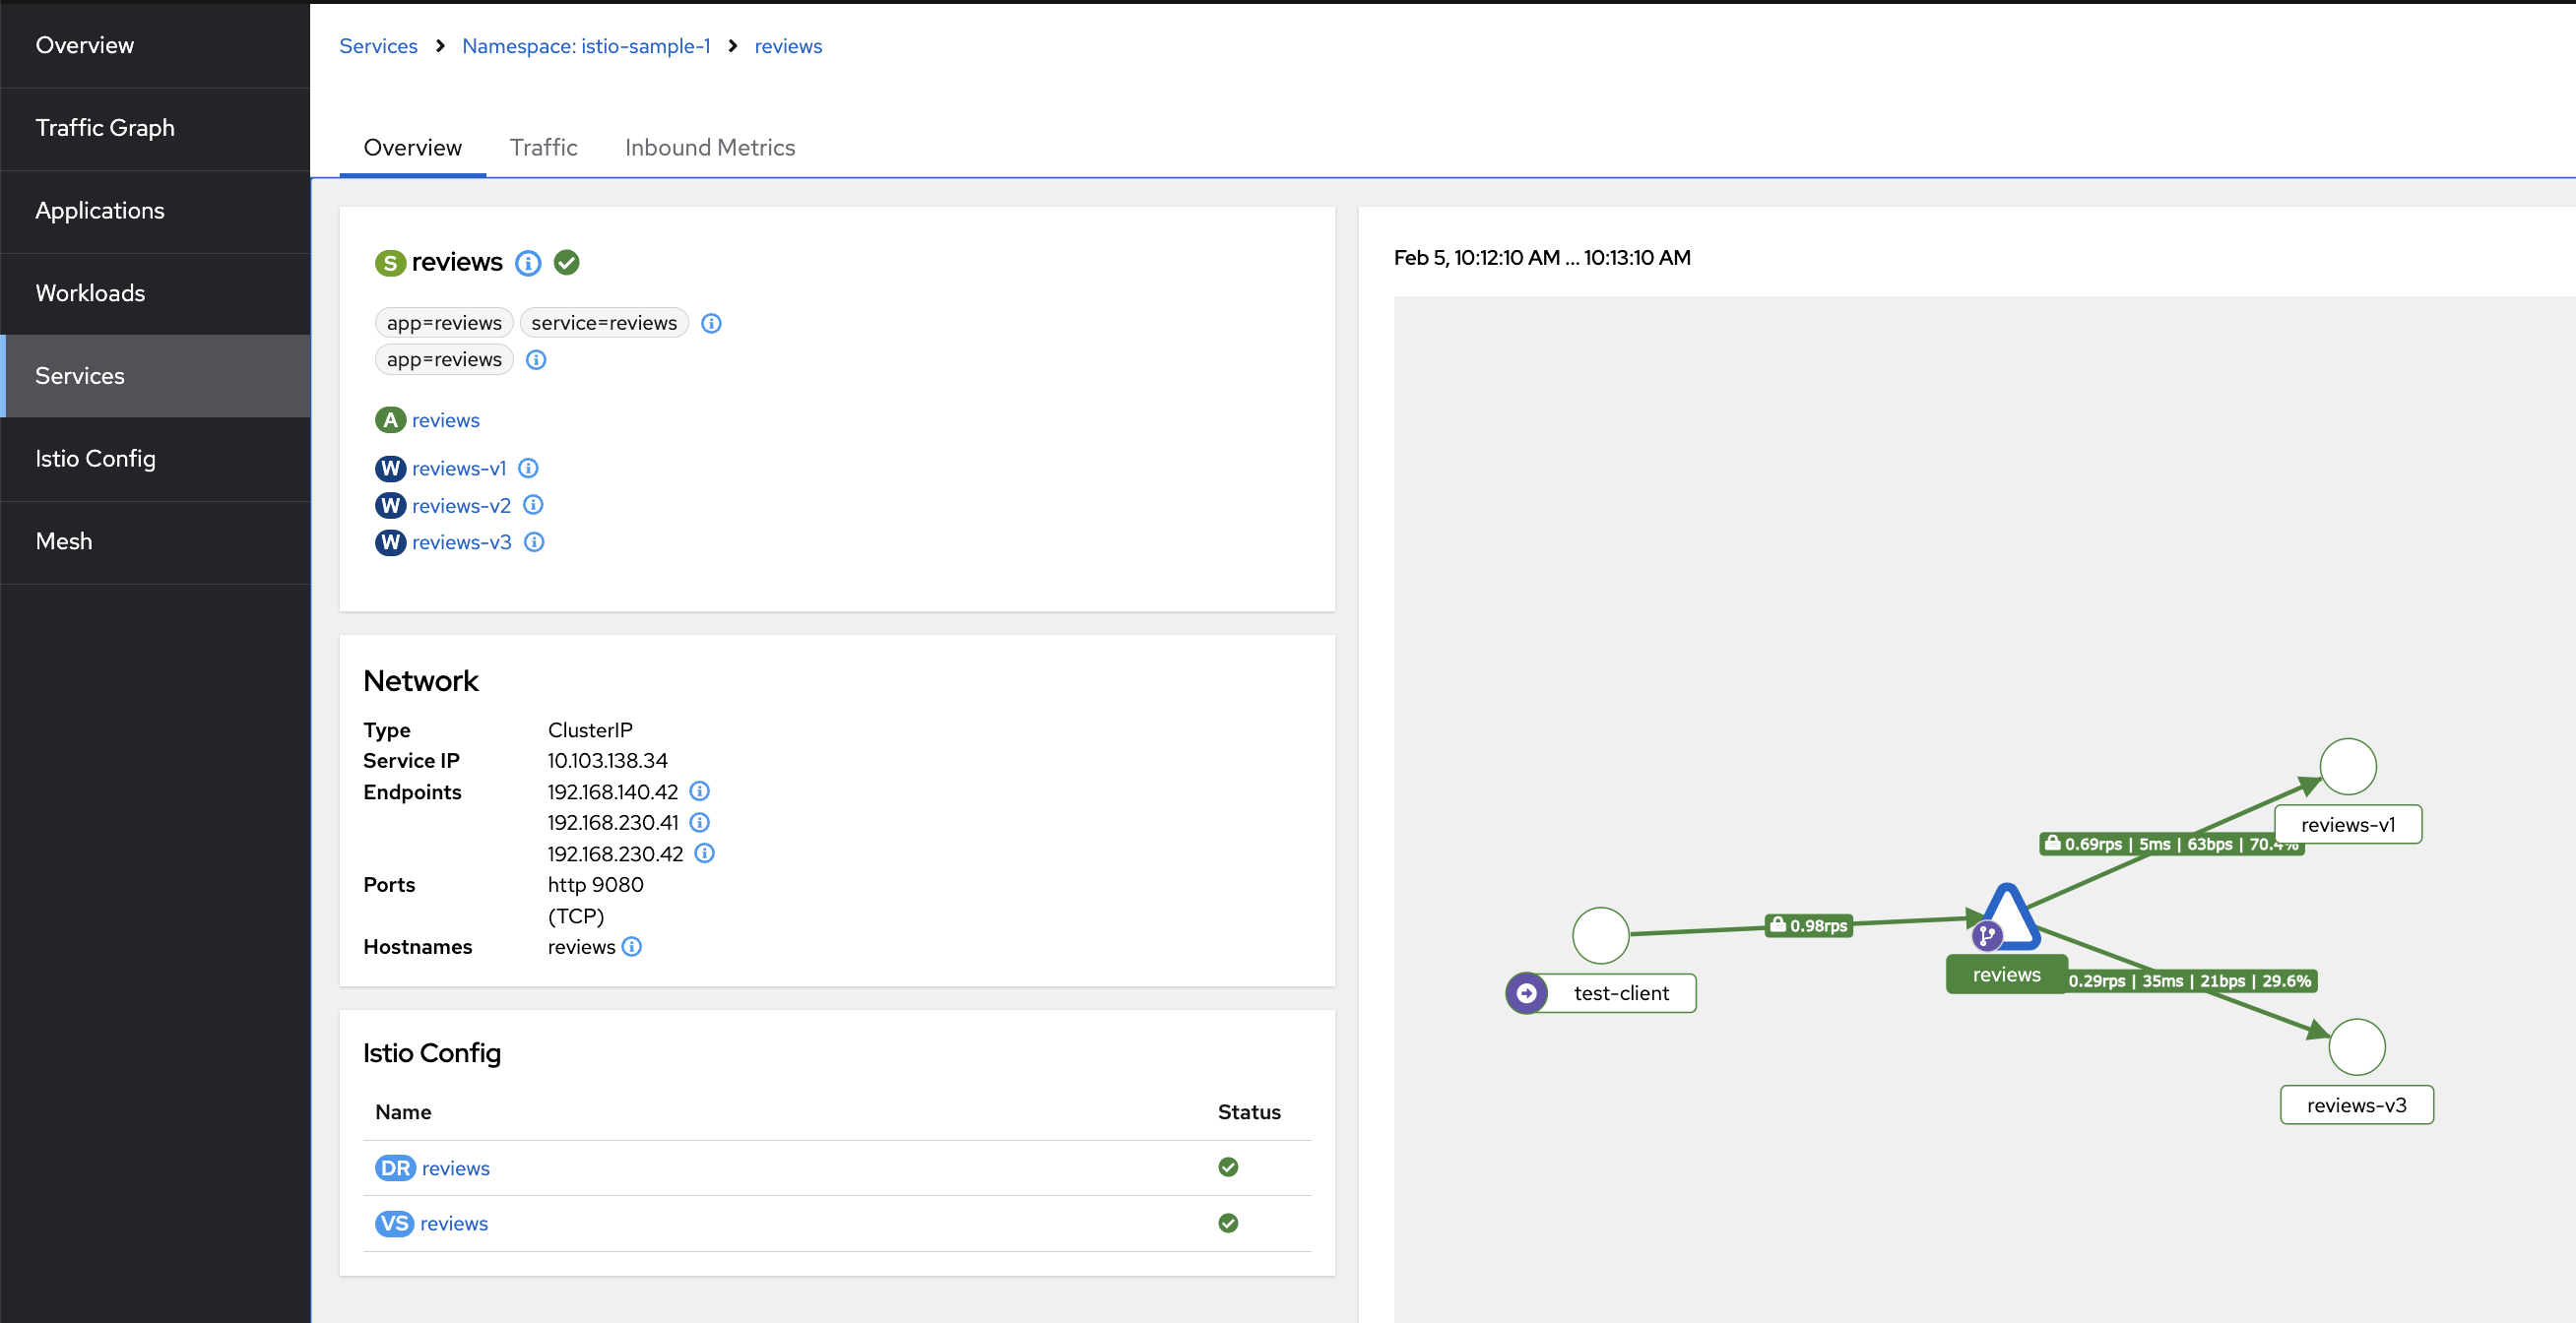The image size is (2576, 1323).
Task: Click the DestinationRule reviews valid status icon
Action: click(x=1228, y=1167)
